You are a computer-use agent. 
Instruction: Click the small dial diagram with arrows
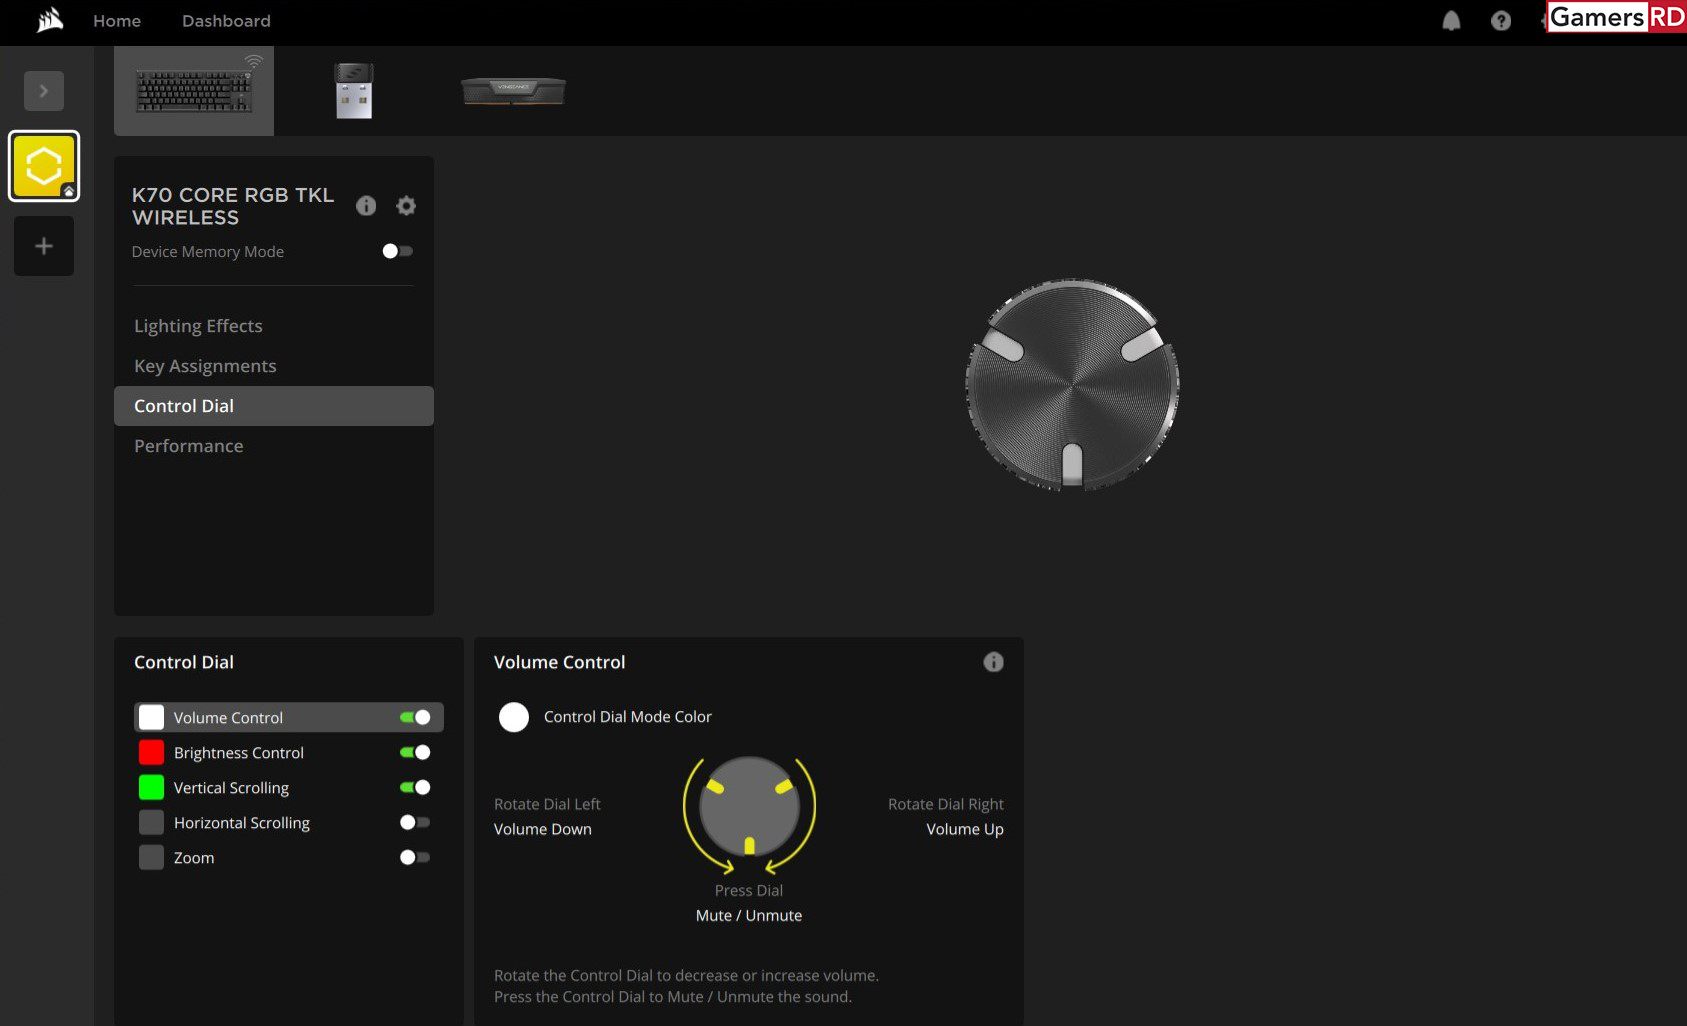tap(749, 814)
